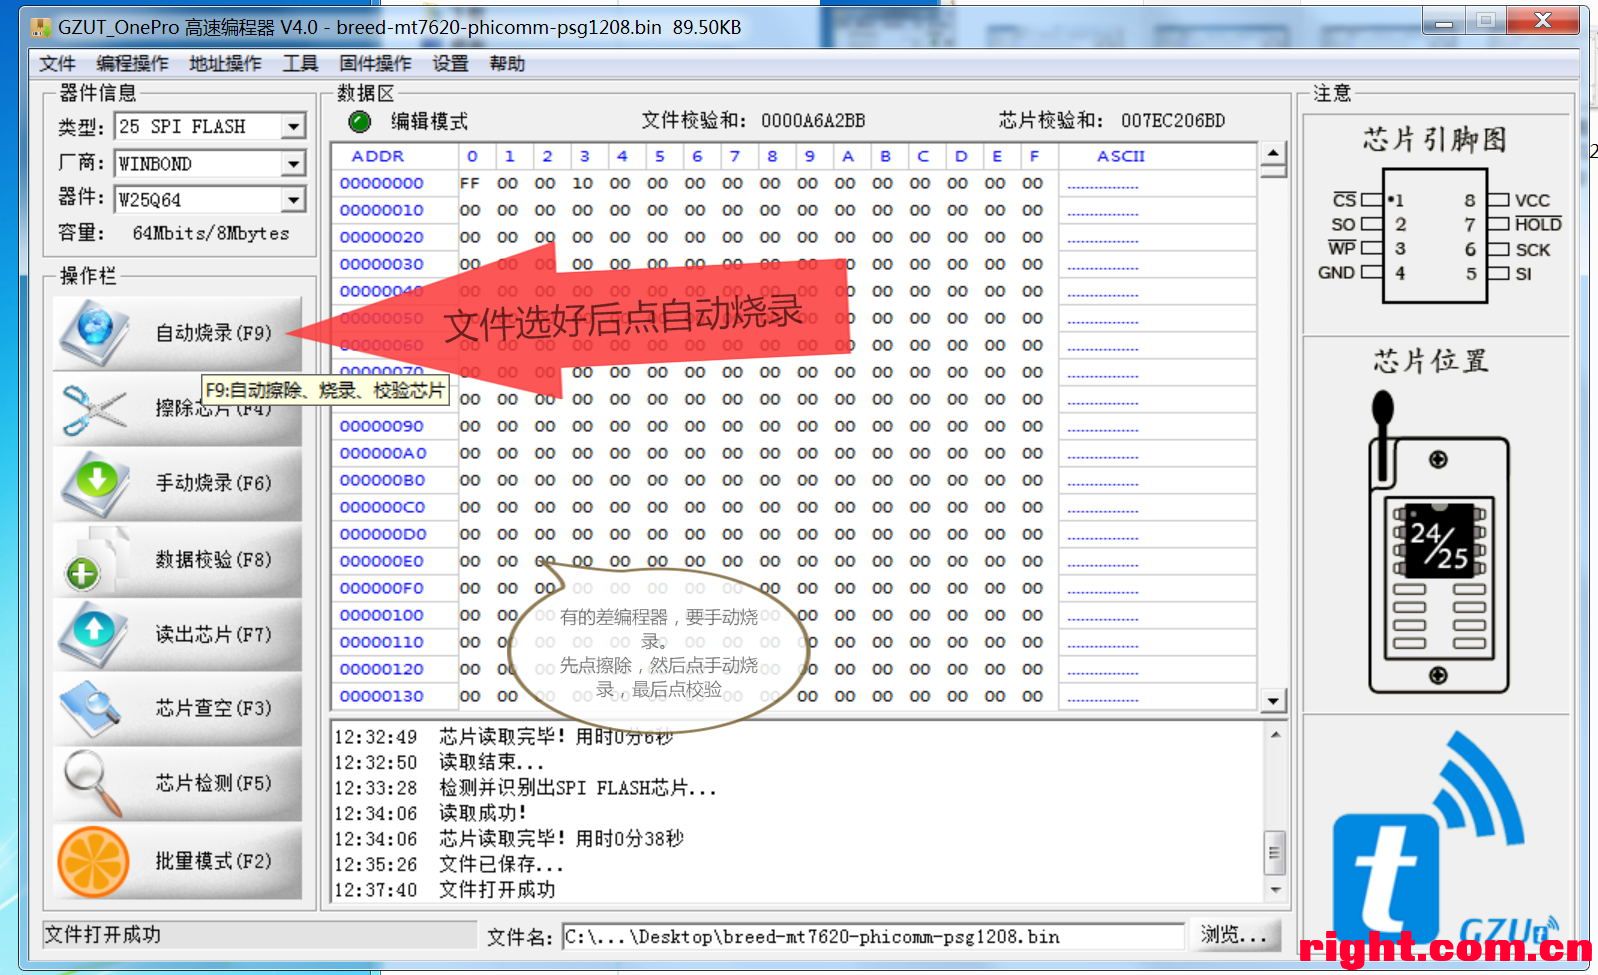Click the 容量 value 64Mbits/8Mbytes
This screenshot has width=1598, height=975.
(211, 233)
